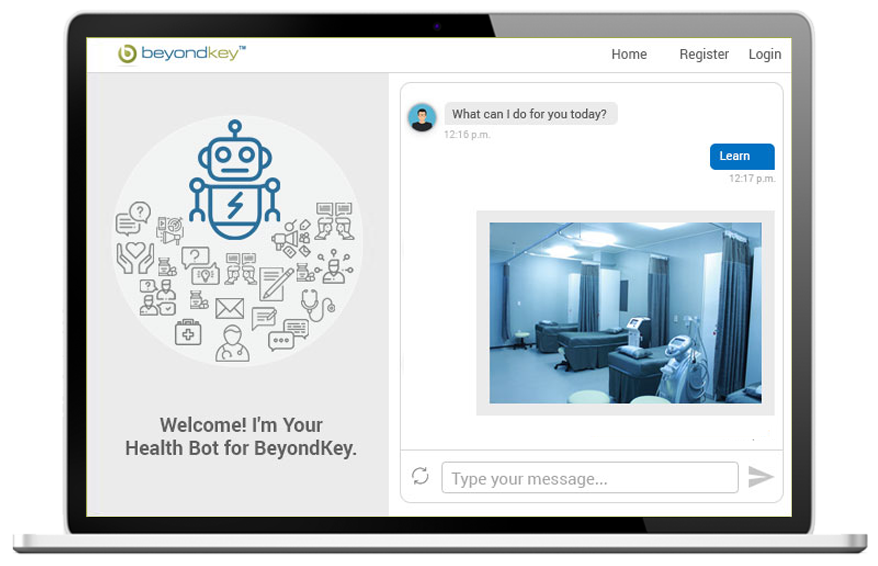878x566 pixels.
Task: Click the Welcome Health Bot heading
Action: coord(241,437)
